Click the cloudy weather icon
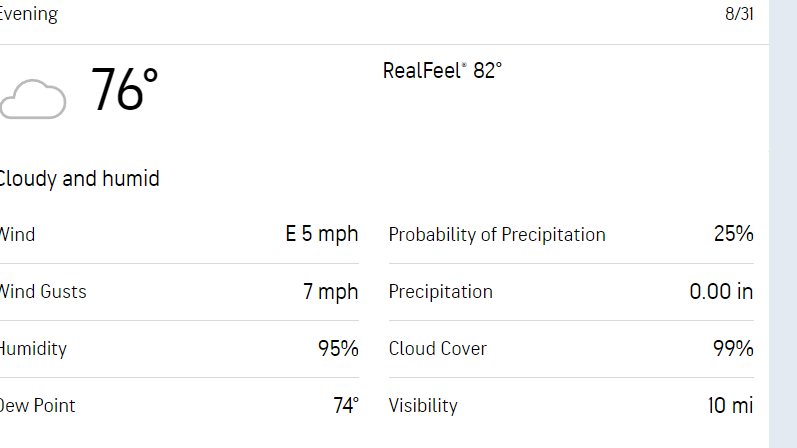 tap(33, 100)
